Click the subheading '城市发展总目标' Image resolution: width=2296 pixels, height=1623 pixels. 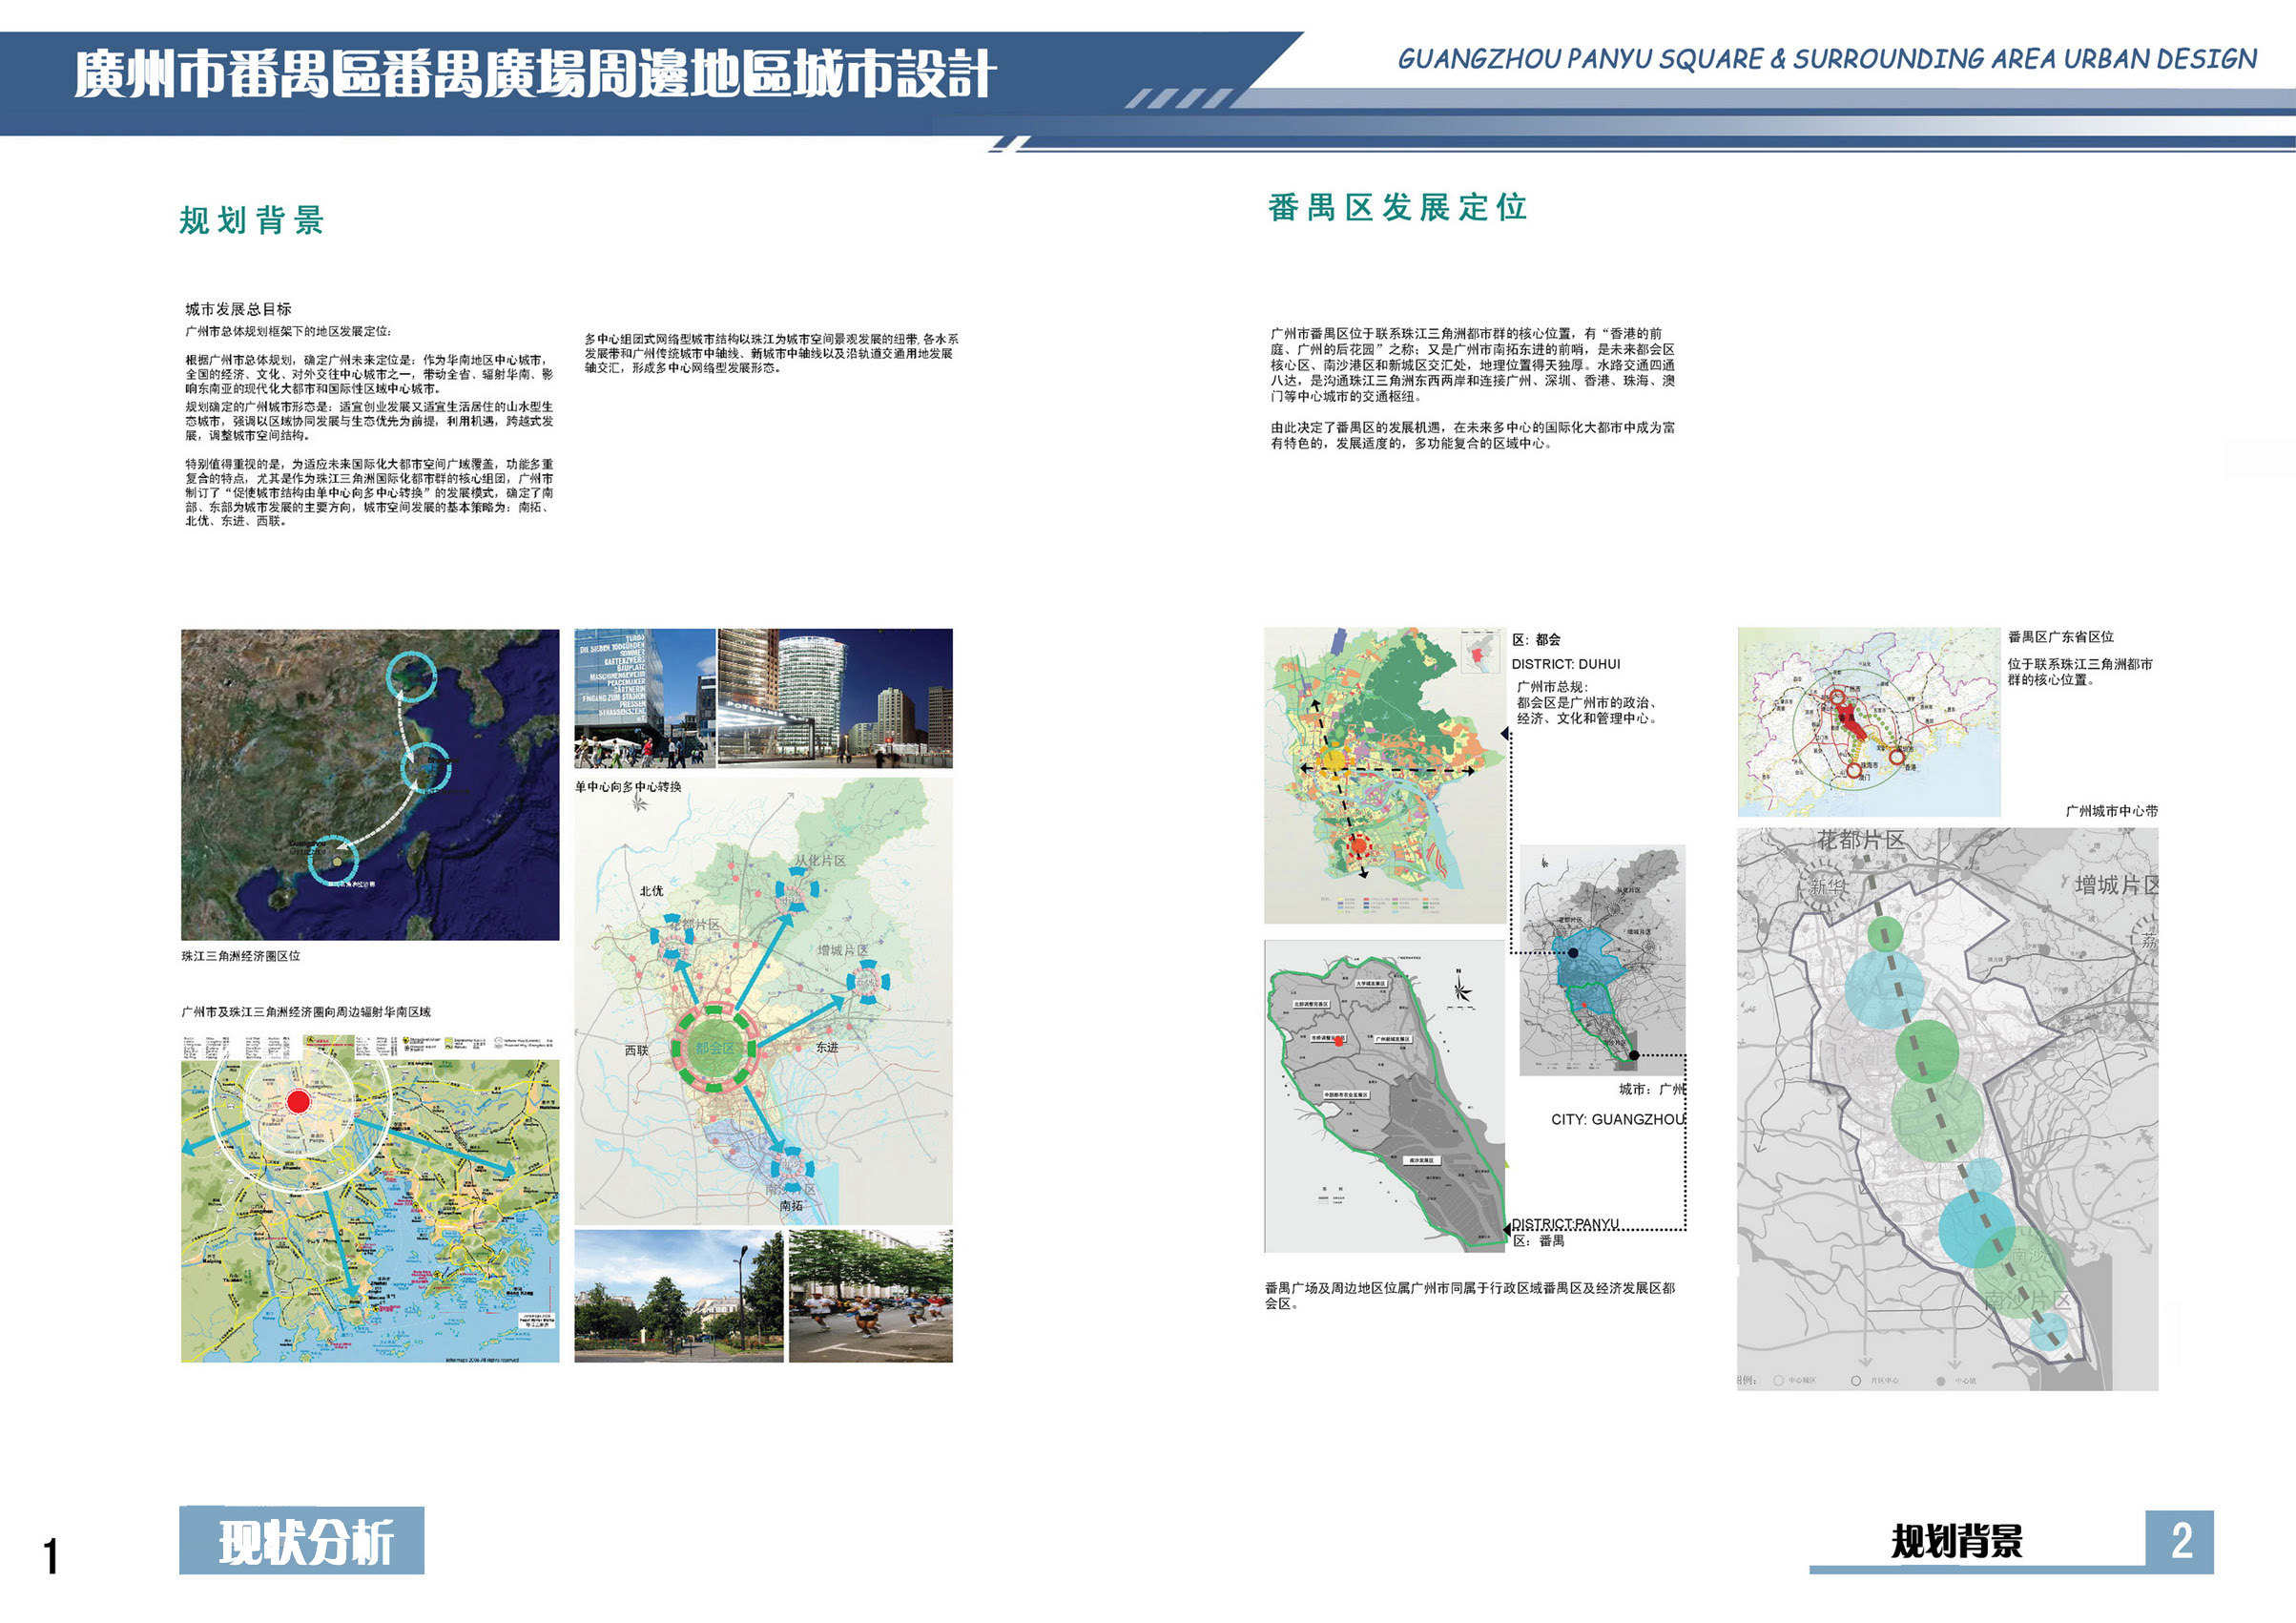238,309
